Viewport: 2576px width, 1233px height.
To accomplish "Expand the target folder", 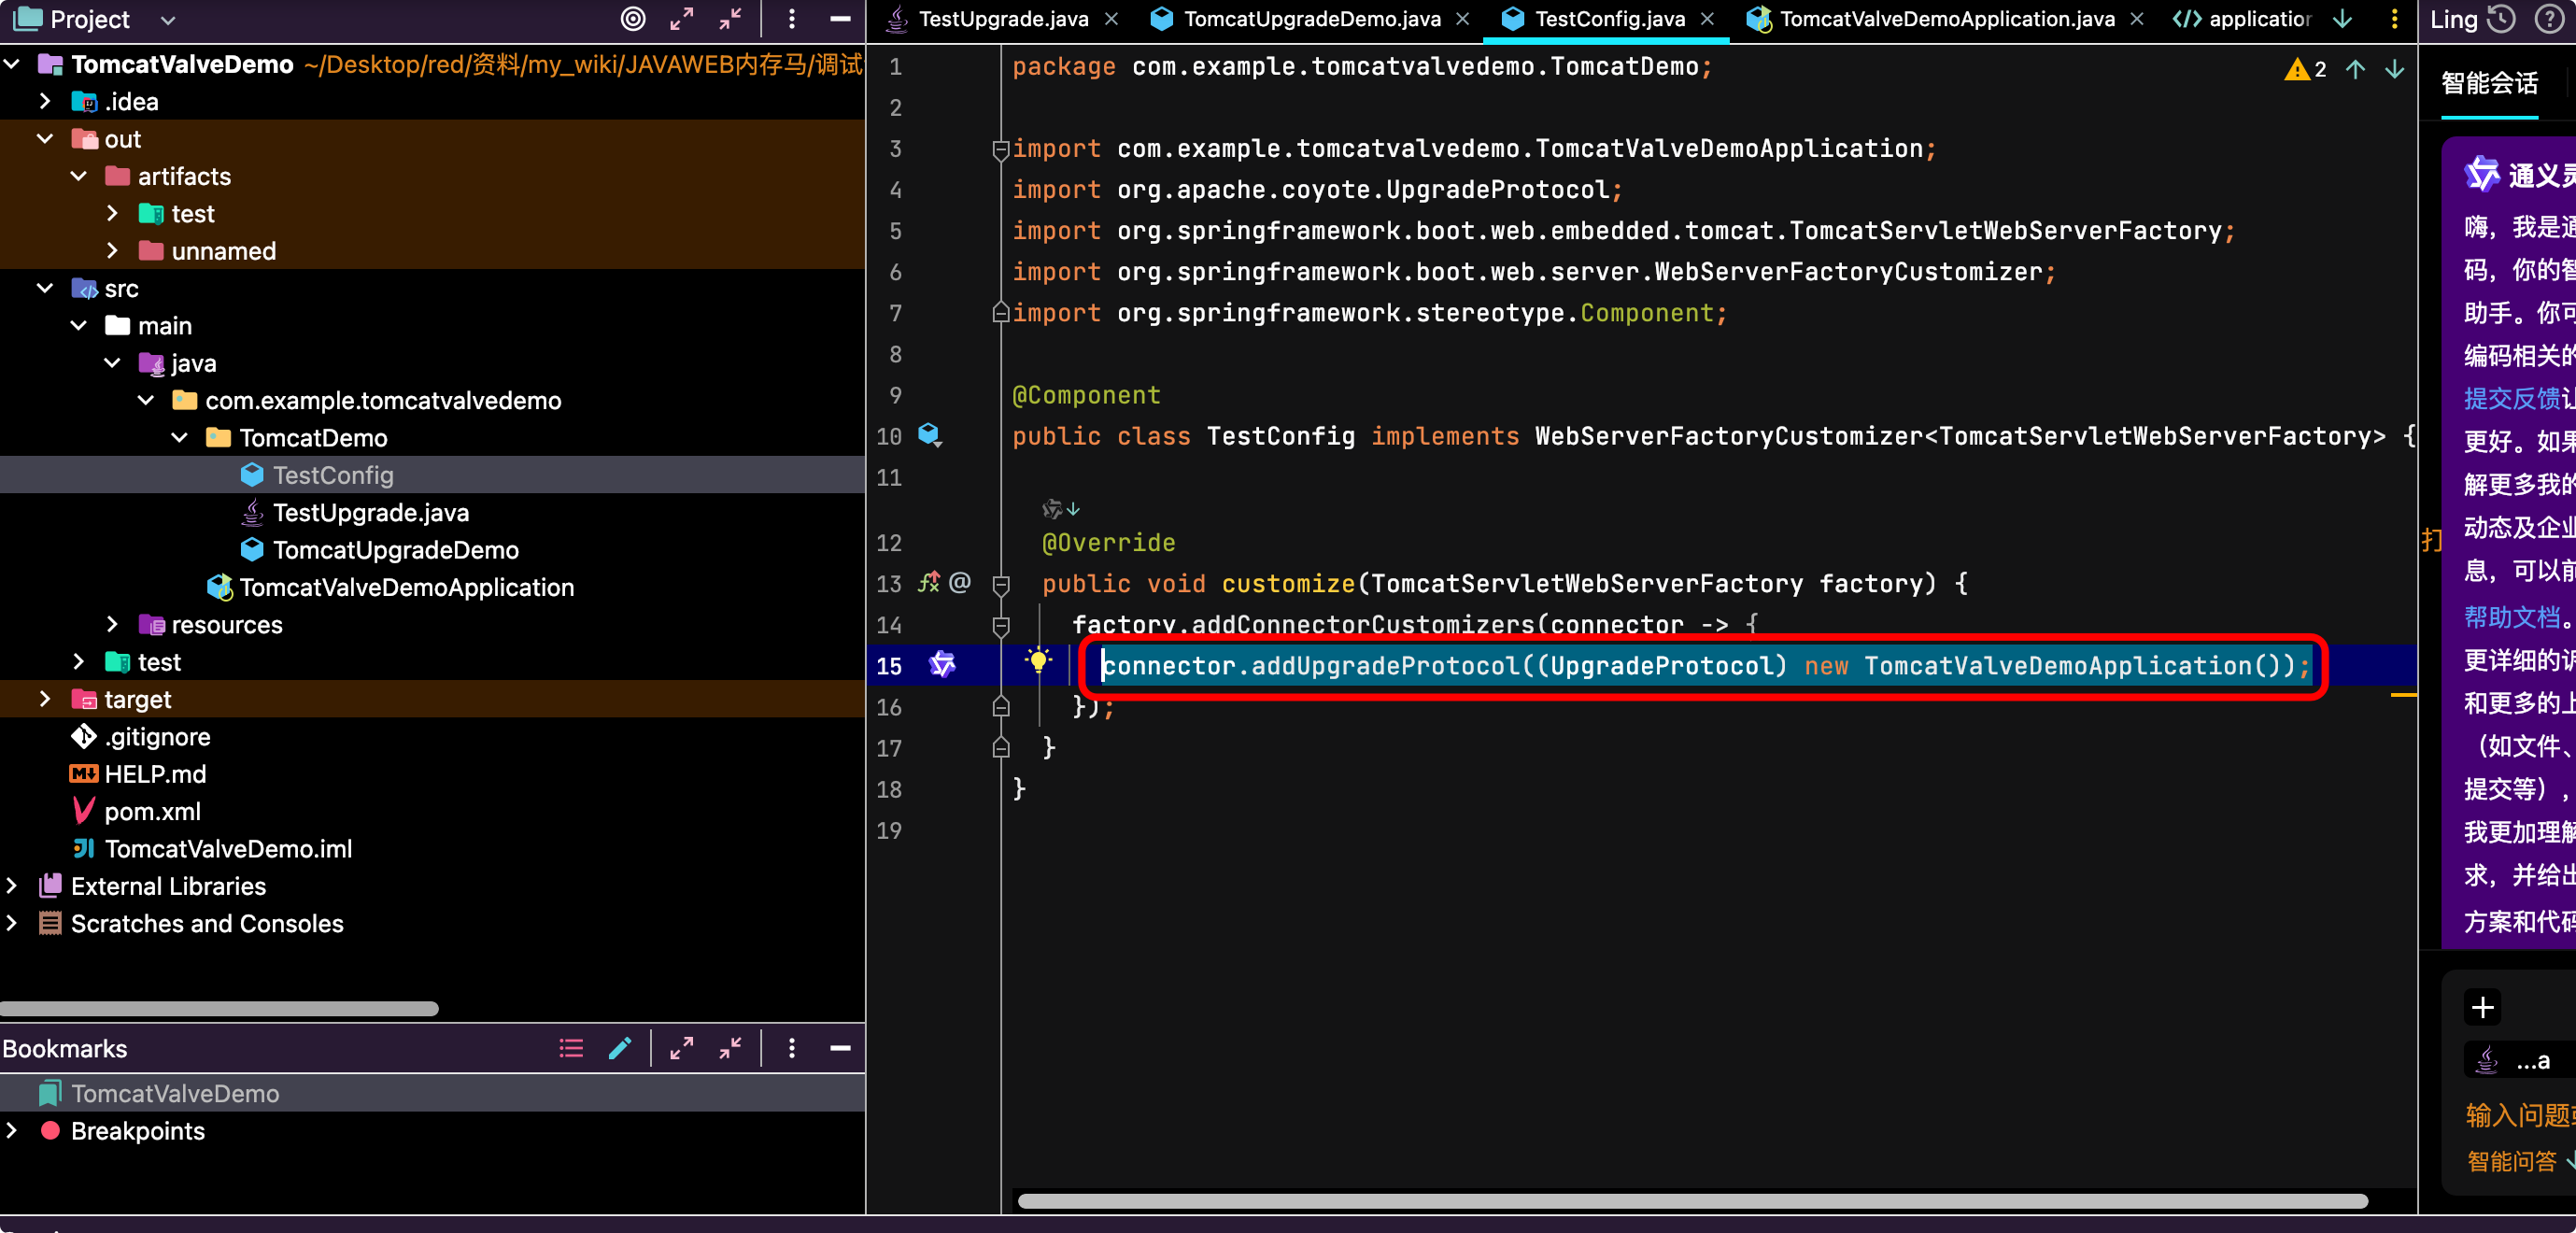I will click(x=45, y=699).
